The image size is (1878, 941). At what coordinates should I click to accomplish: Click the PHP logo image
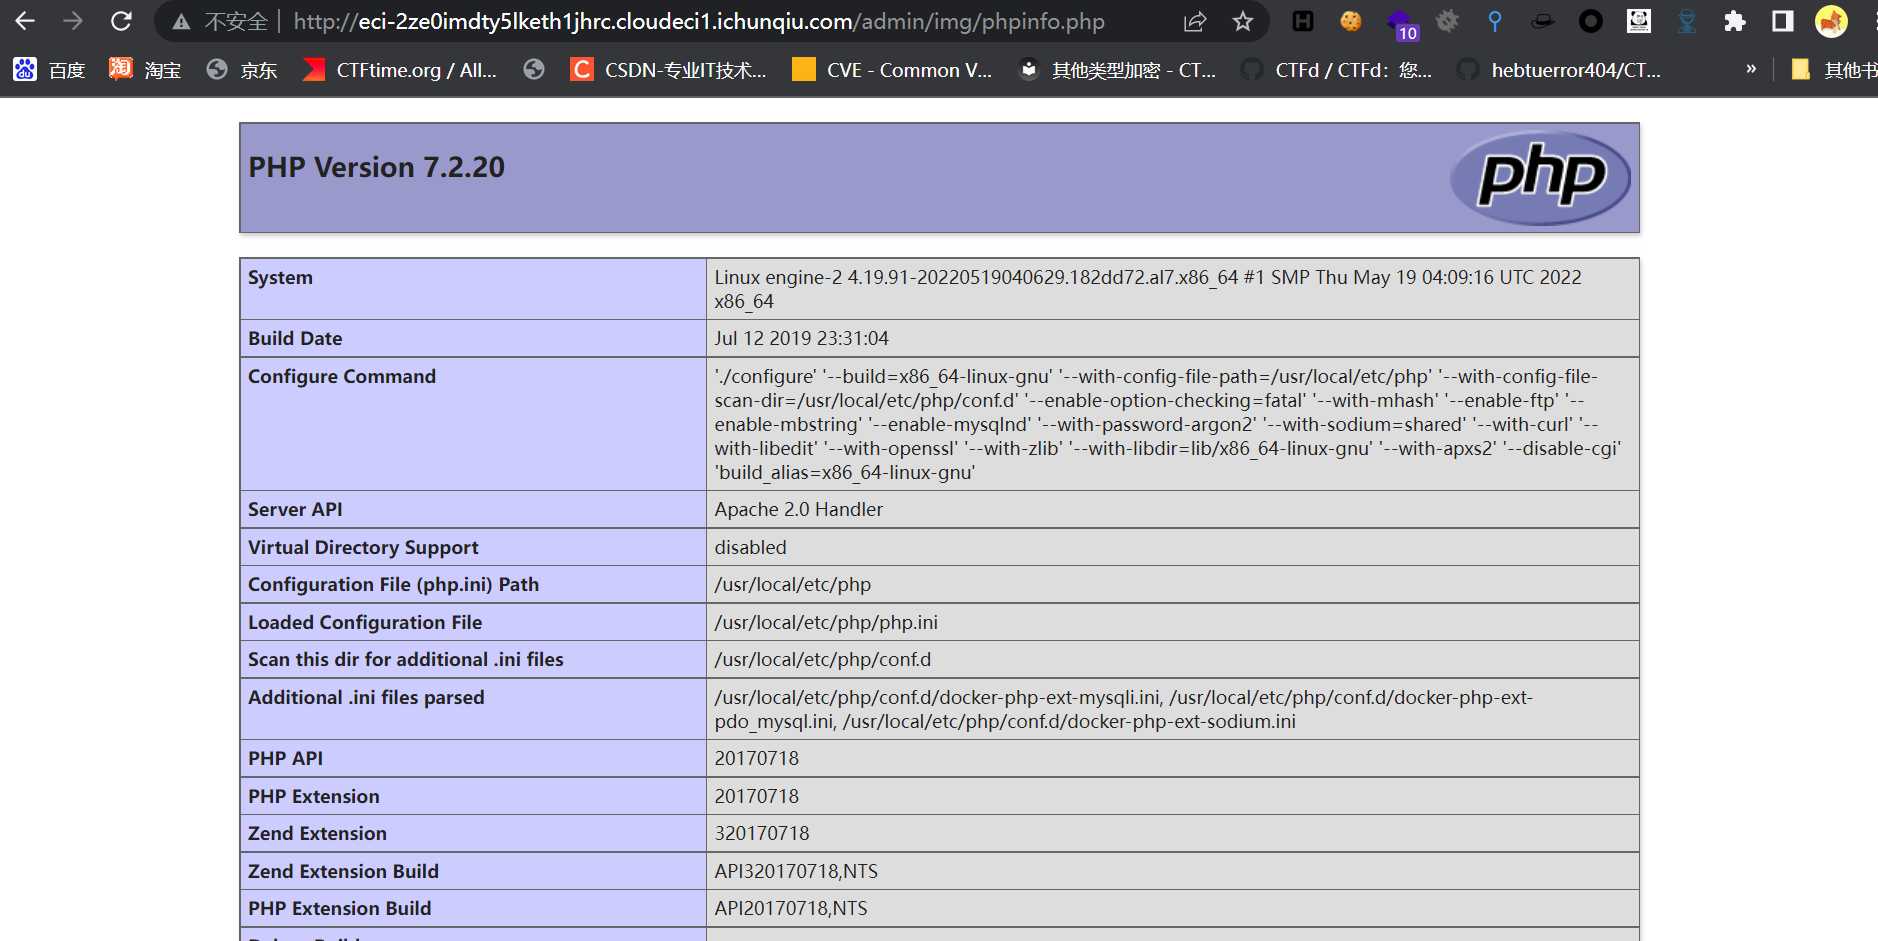[1540, 178]
